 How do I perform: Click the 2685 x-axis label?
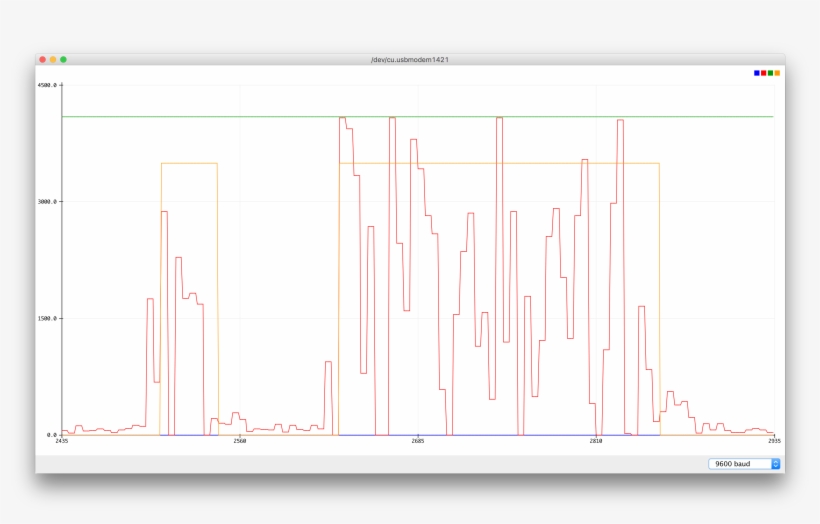coord(417,441)
